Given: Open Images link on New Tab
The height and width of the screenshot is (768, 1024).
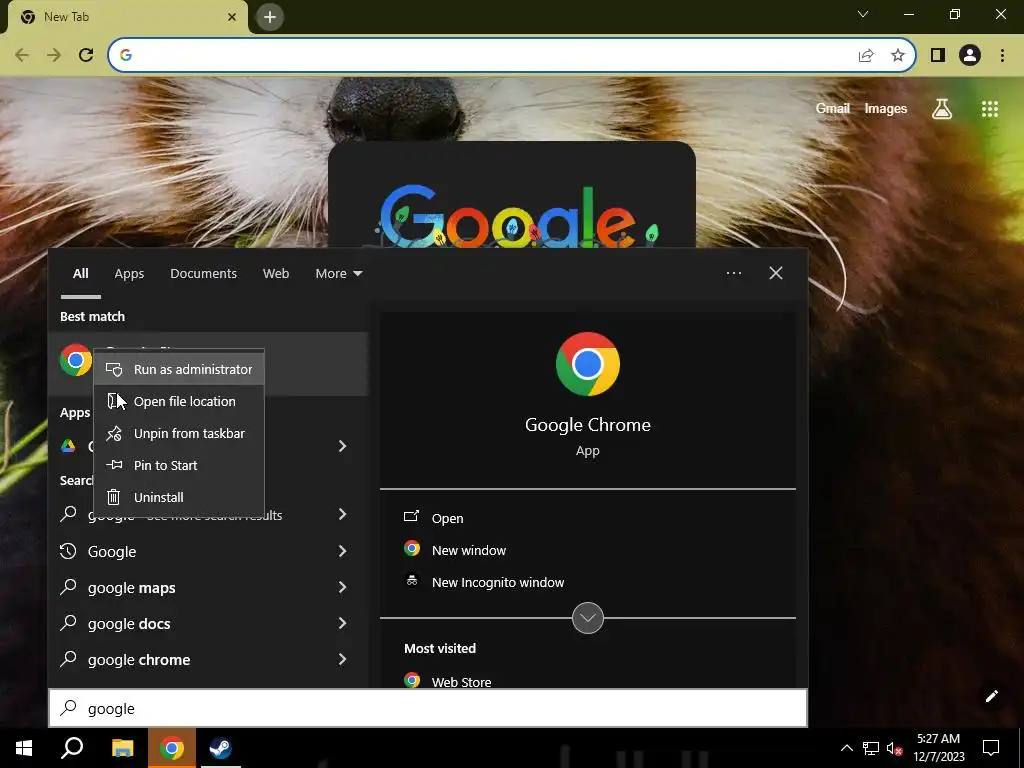Looking at the screenshot, I should click(886, 108).
